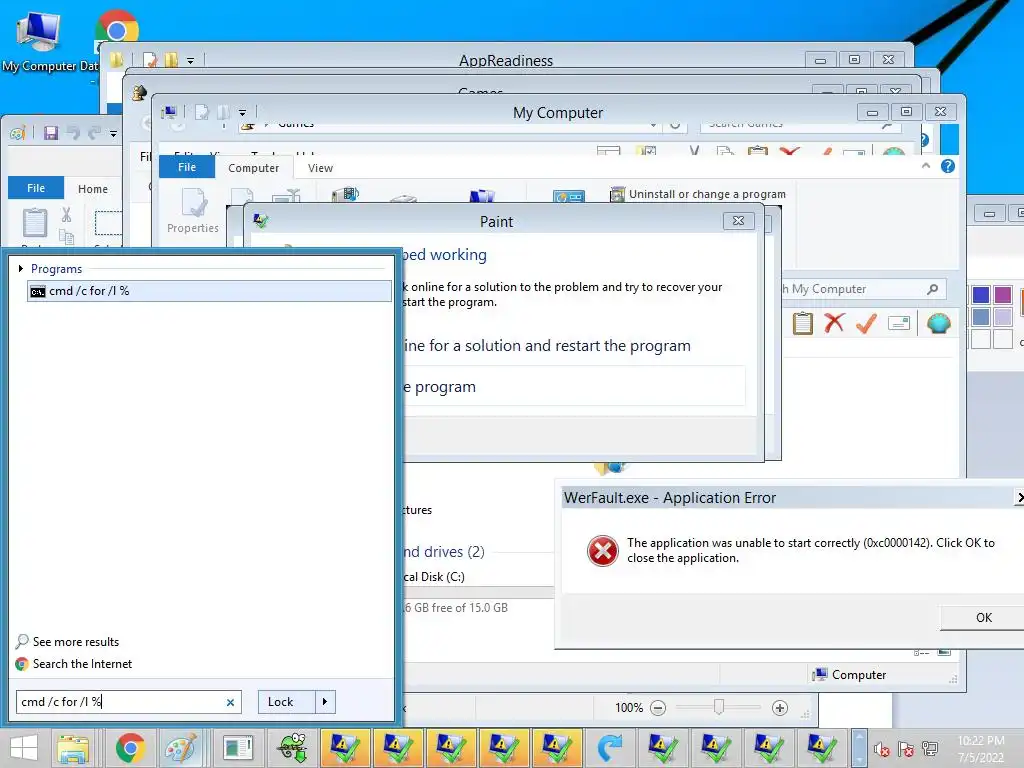This screenshot has height=768, width=1024.
Task: Open the Start button on the taskbar
Action: [24, 748]
